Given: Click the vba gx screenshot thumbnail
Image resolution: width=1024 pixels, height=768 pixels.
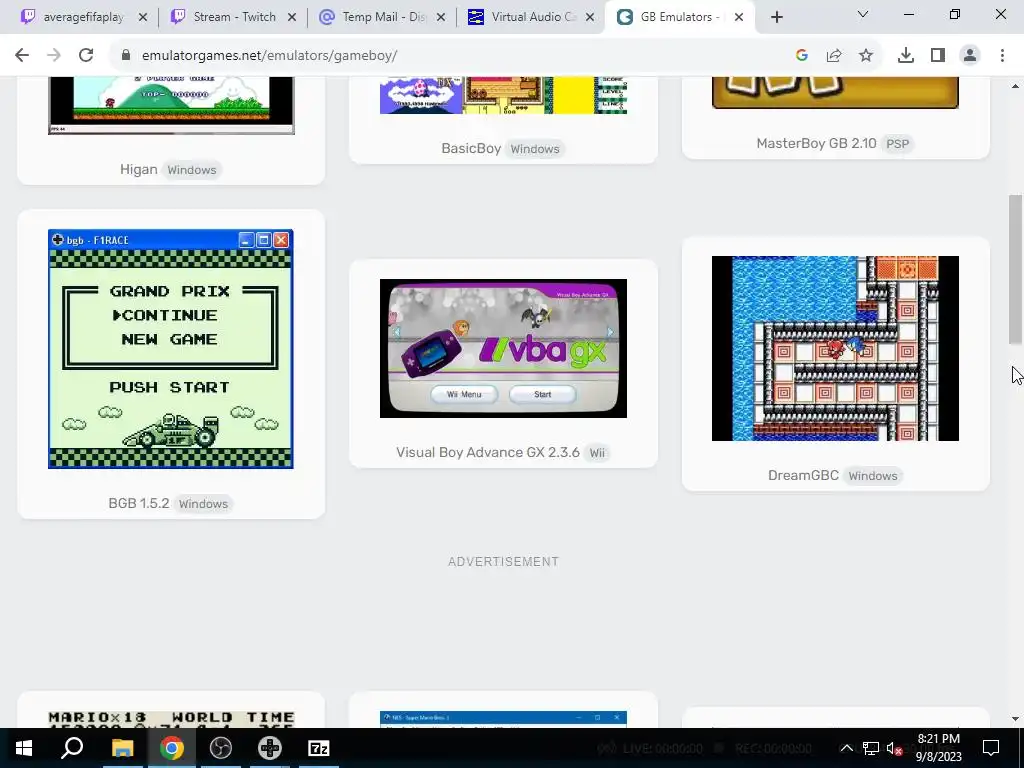Looking at the screenshot, I should (503, 348).
